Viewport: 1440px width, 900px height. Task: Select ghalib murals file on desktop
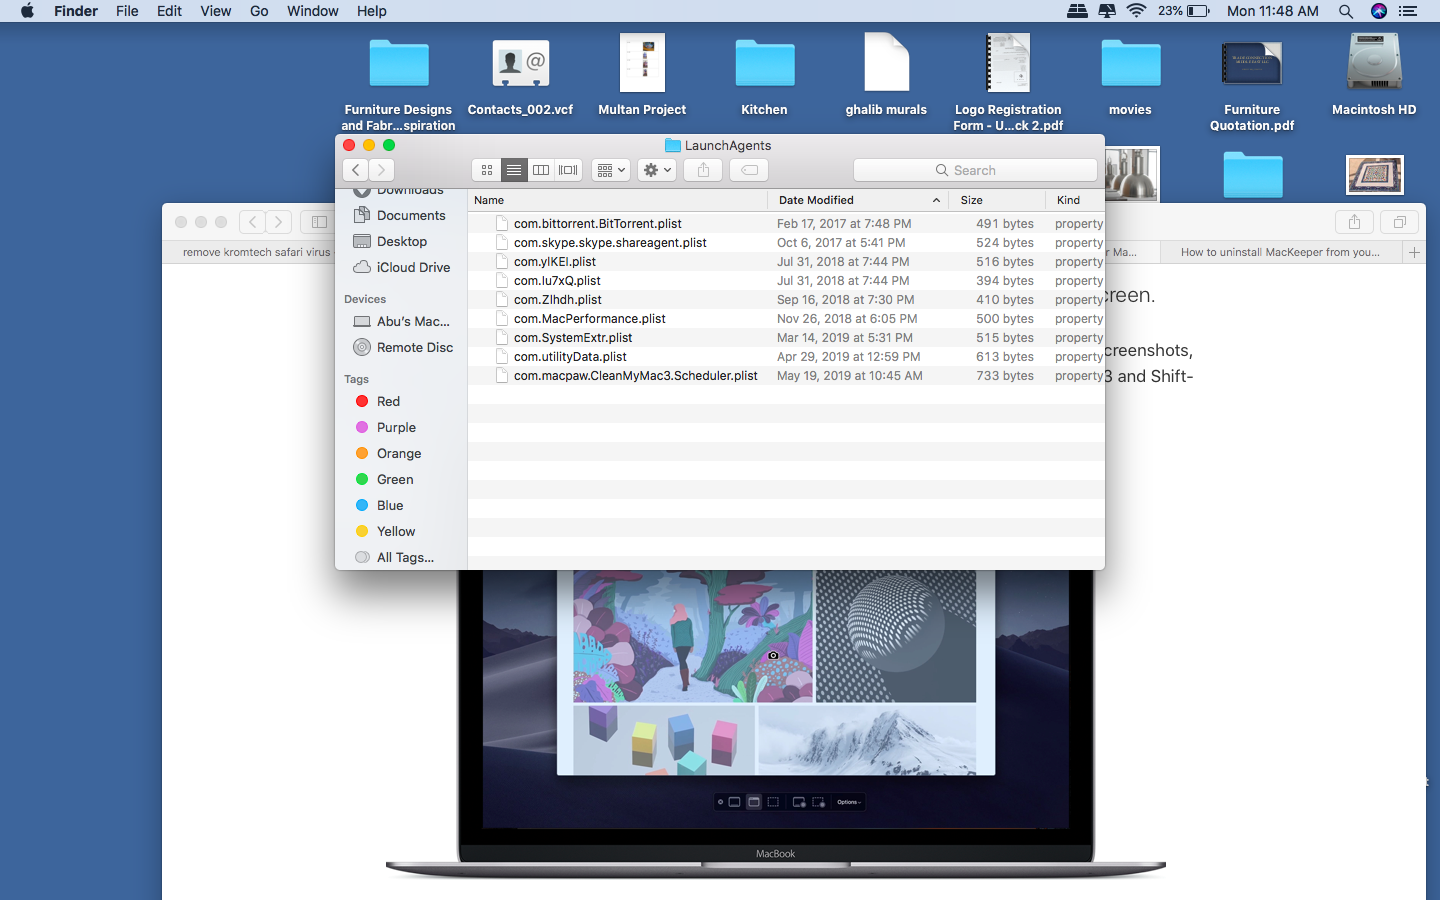click(x=886, y=76)
